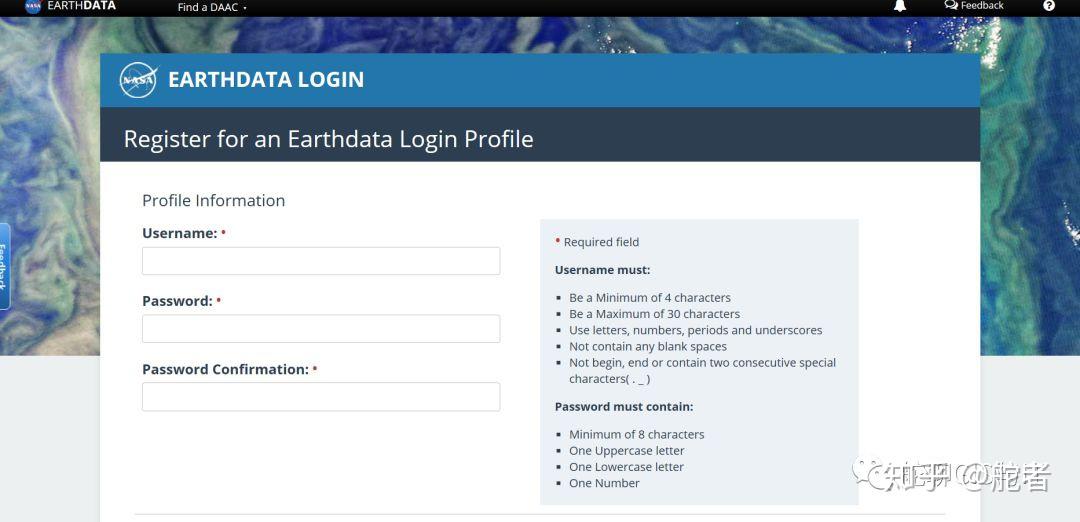Click the Password field label
The width and height of the screenshot is (1080, 522).
[x=177, y=301]
